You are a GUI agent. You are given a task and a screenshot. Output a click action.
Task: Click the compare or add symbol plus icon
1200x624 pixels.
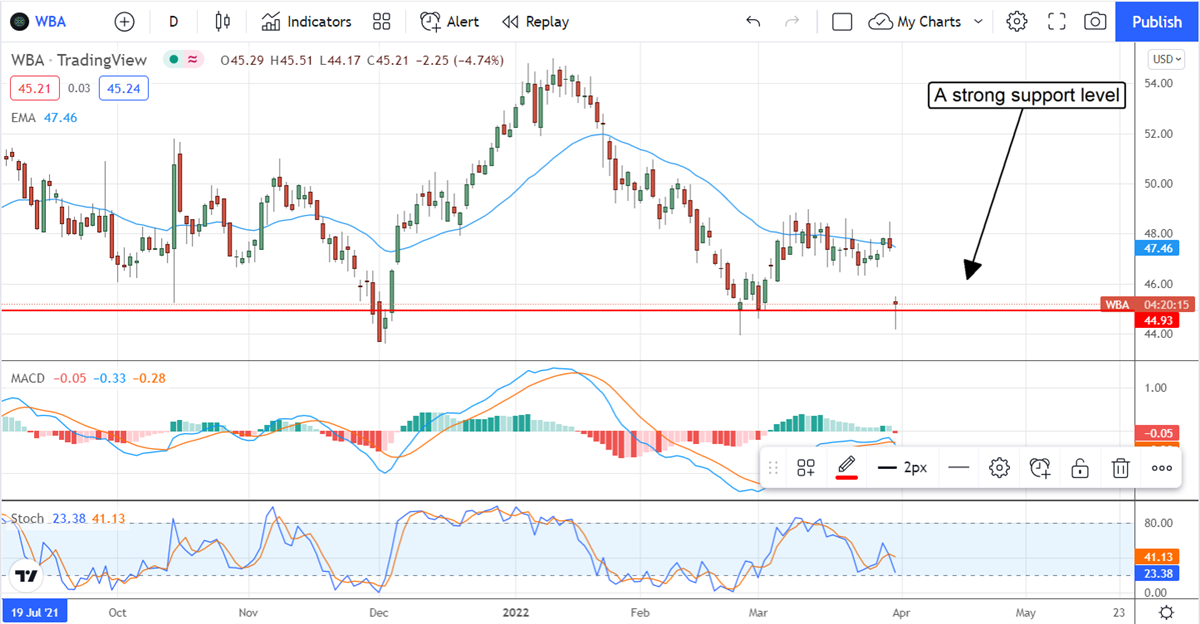coord(124,21)
